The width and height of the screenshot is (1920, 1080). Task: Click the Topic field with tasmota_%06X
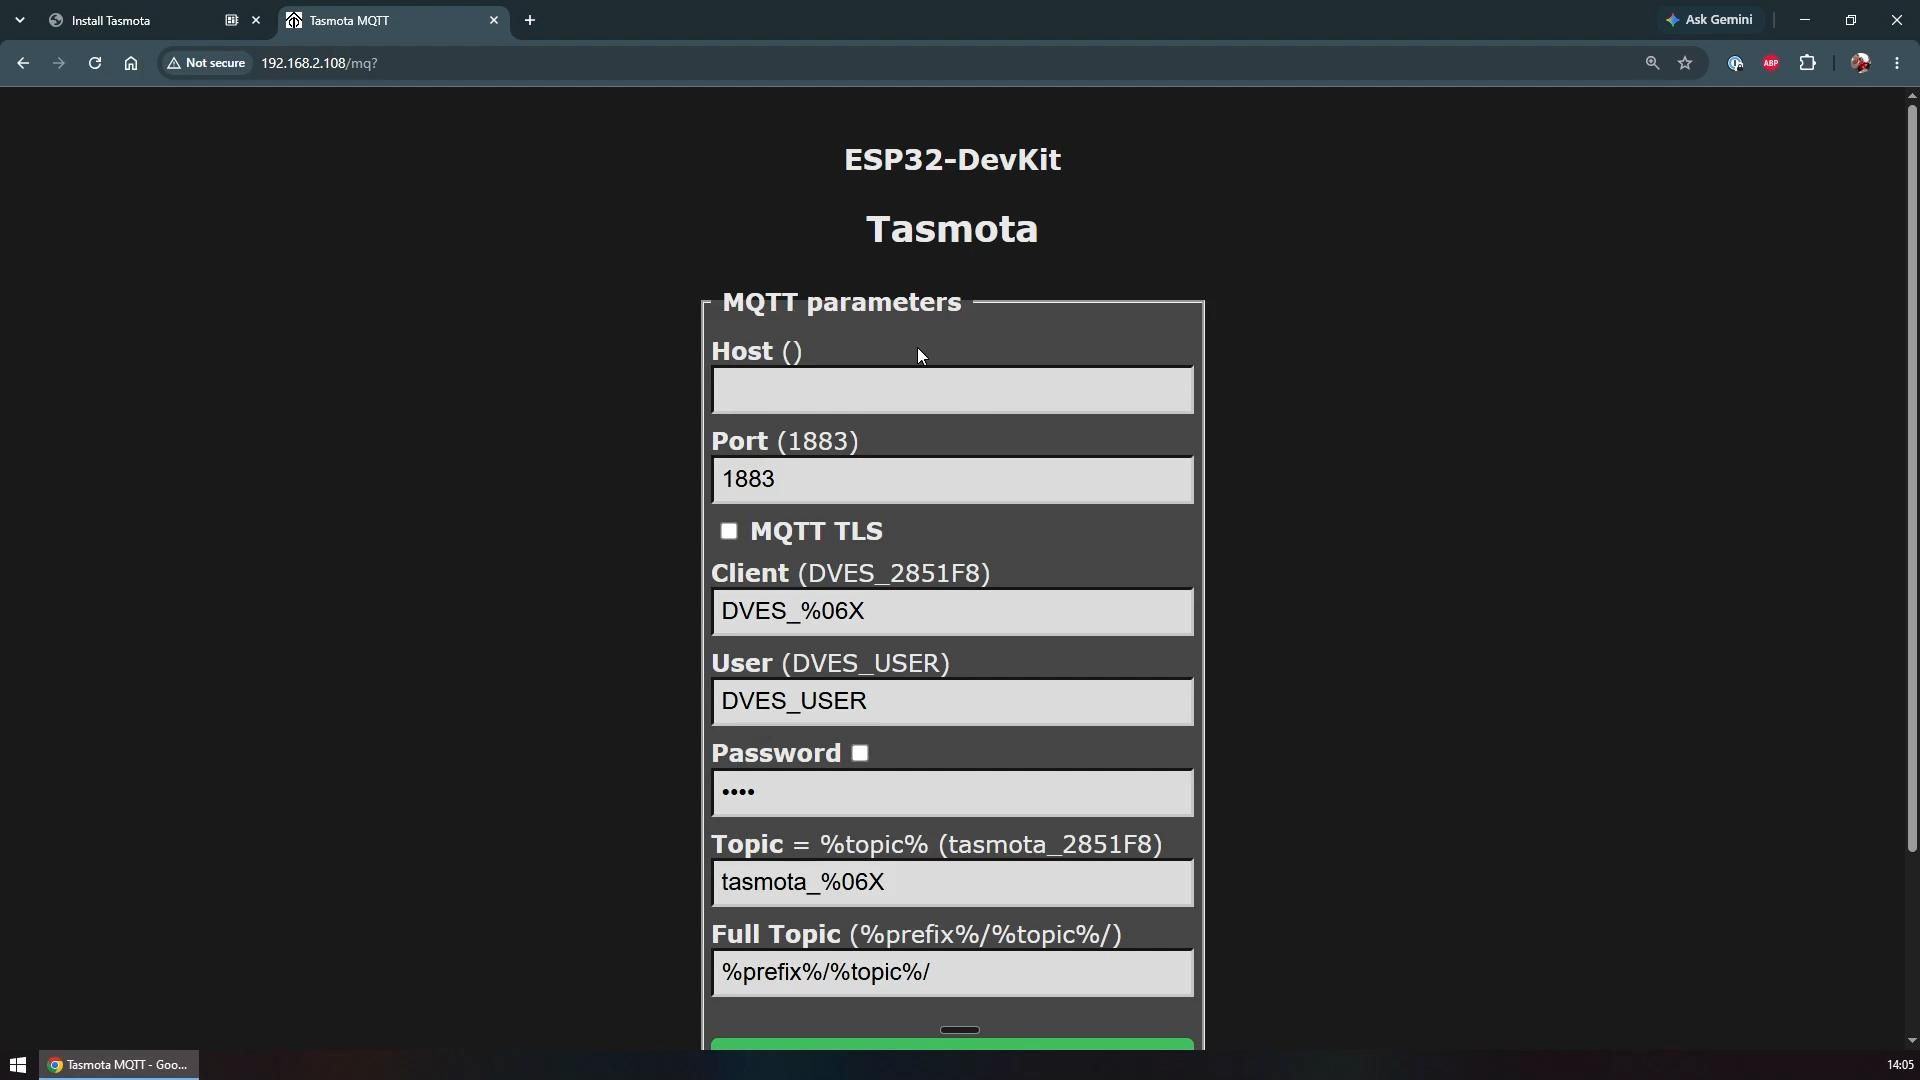[x=952, y=883]
